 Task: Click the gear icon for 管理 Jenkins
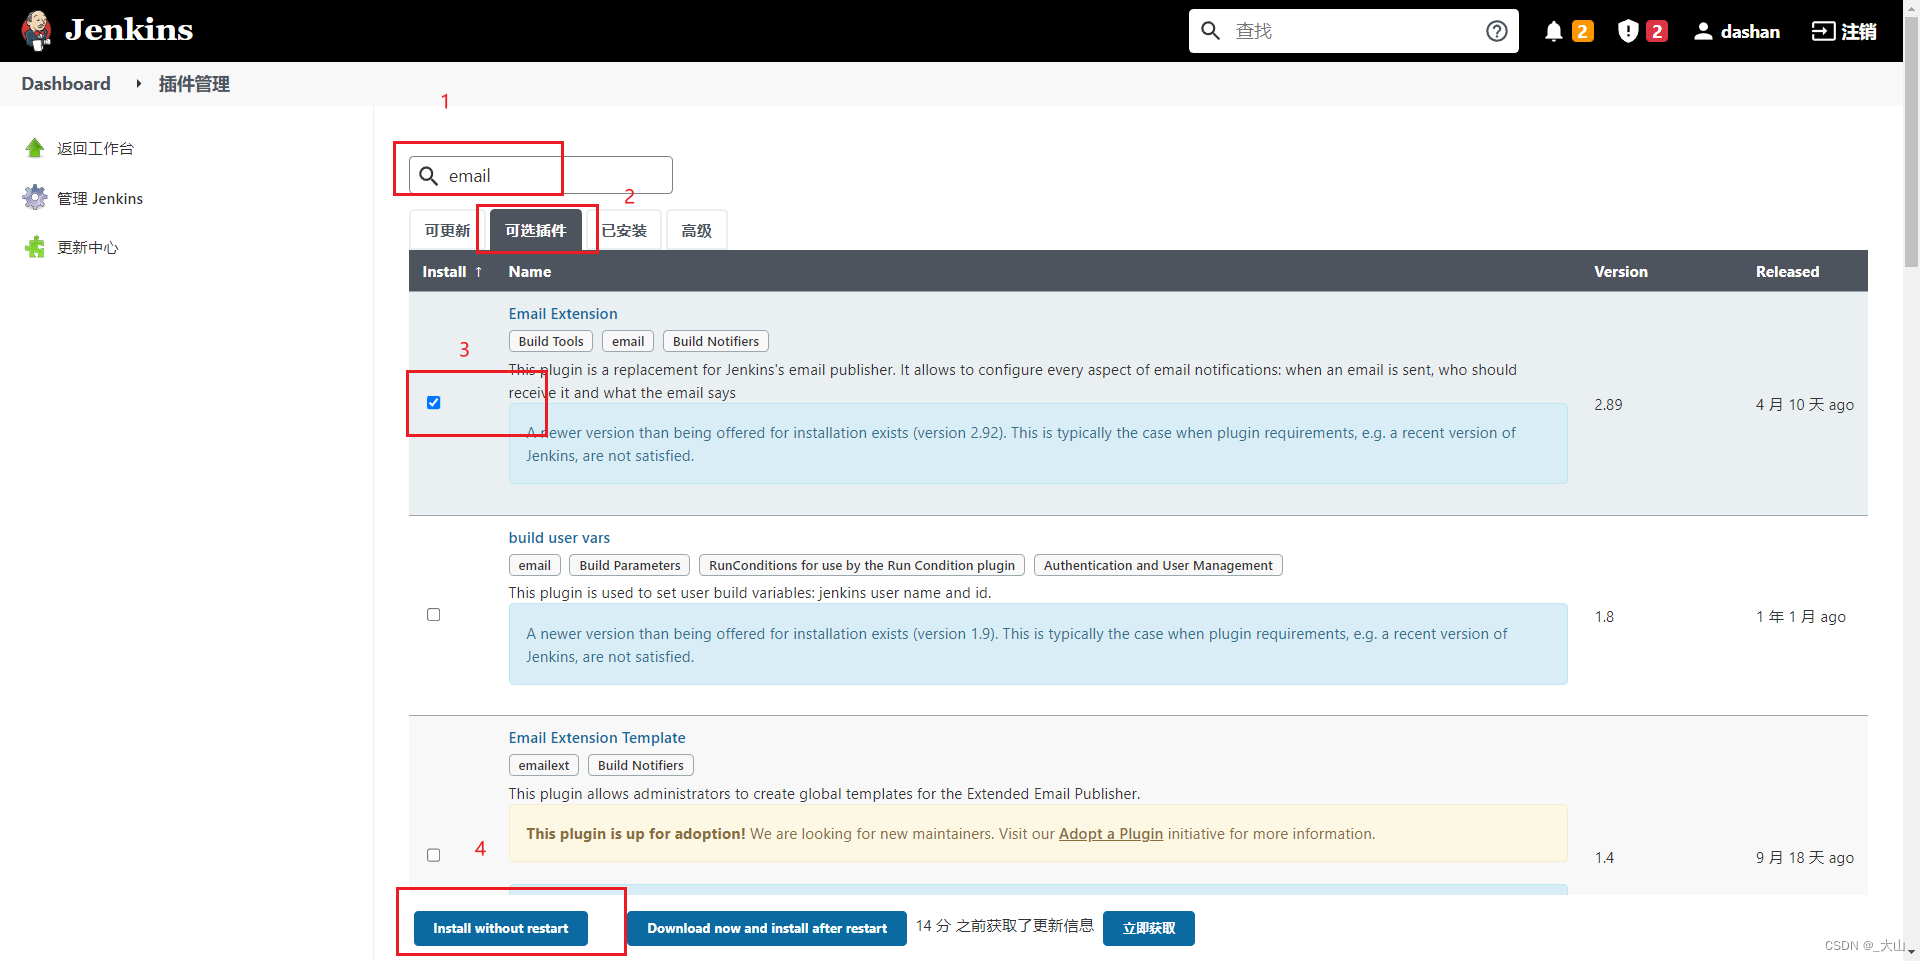pyautogui.click(x=35, y=198)
